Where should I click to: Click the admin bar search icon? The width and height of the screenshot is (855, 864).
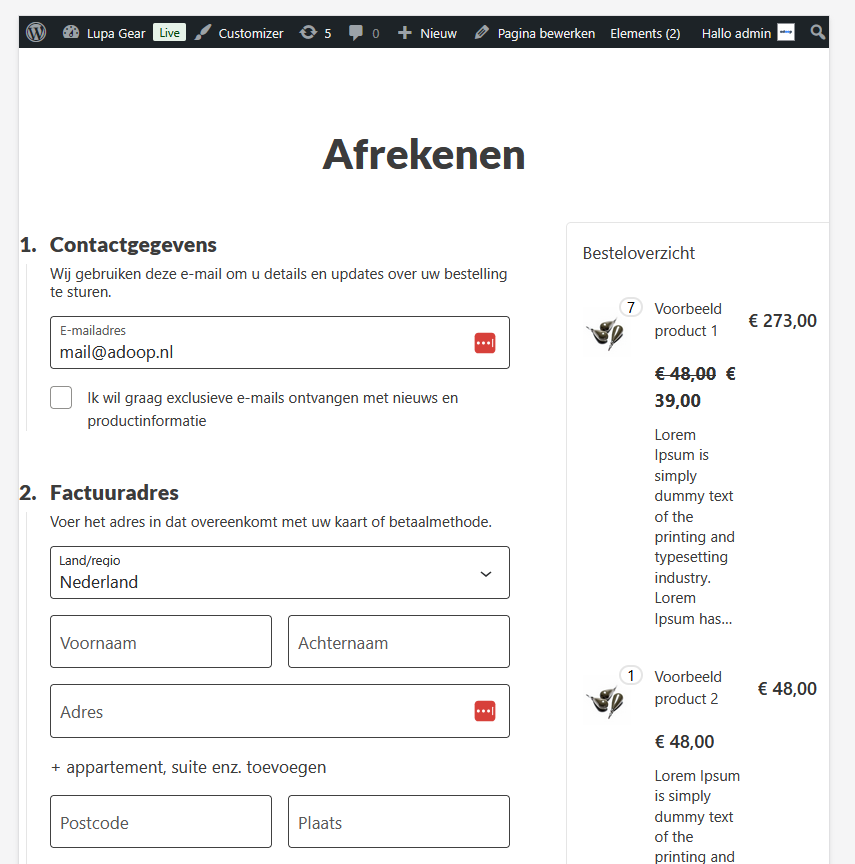point(818,33)
